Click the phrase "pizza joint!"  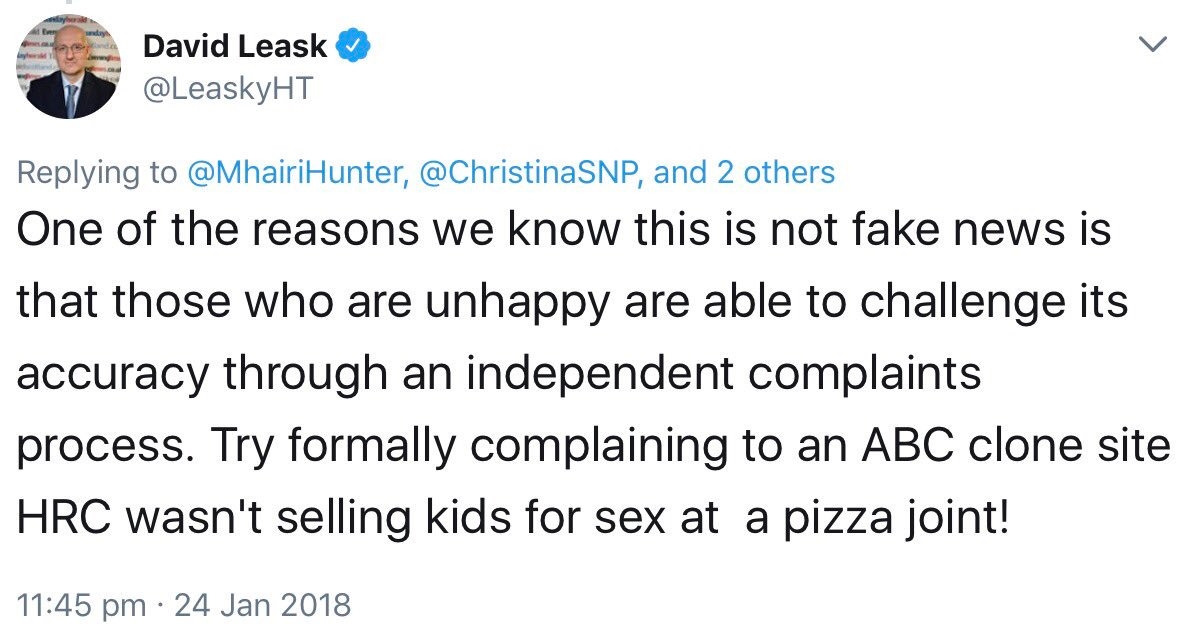[896, 519]
